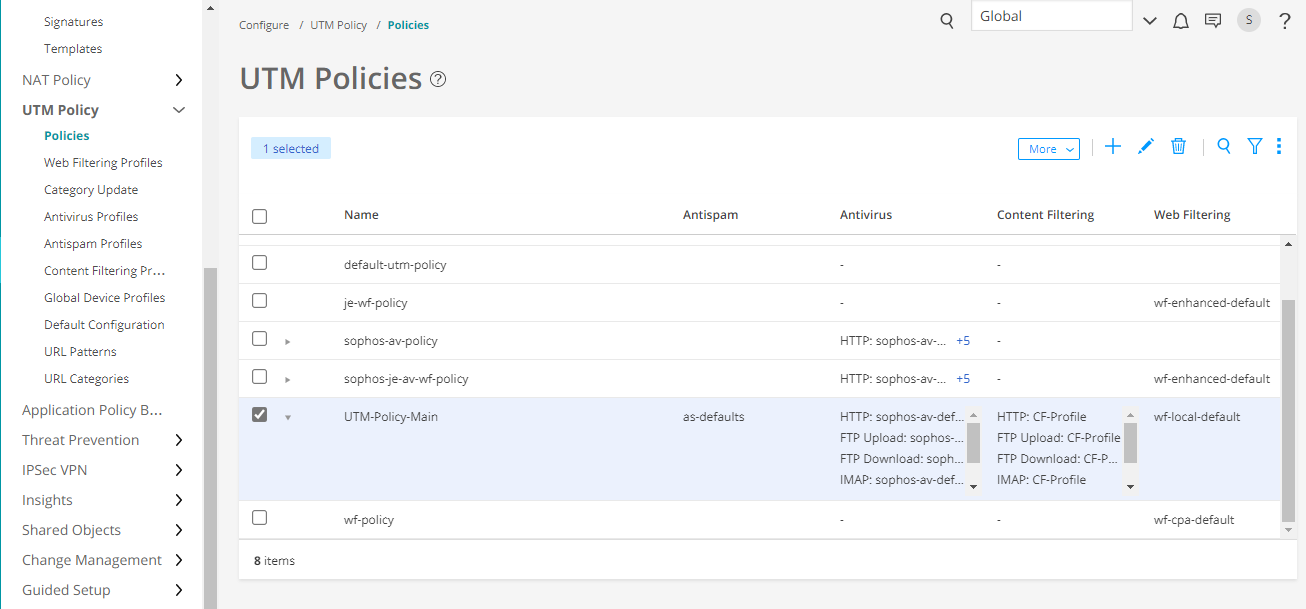Open Web Filtering Profiles in sidebar
This screenshot has width=1306, height=609.
click(103, 162)
